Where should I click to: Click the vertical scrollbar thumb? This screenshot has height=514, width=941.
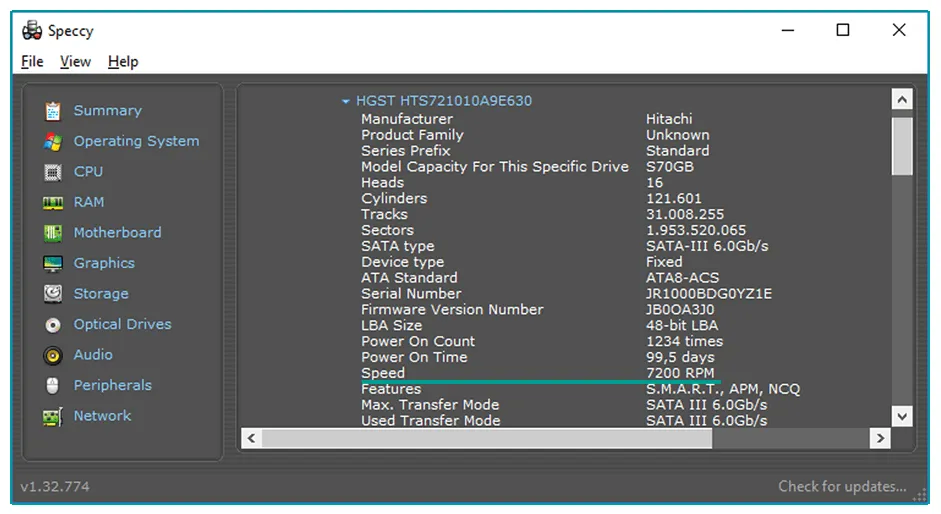(901, 147)
